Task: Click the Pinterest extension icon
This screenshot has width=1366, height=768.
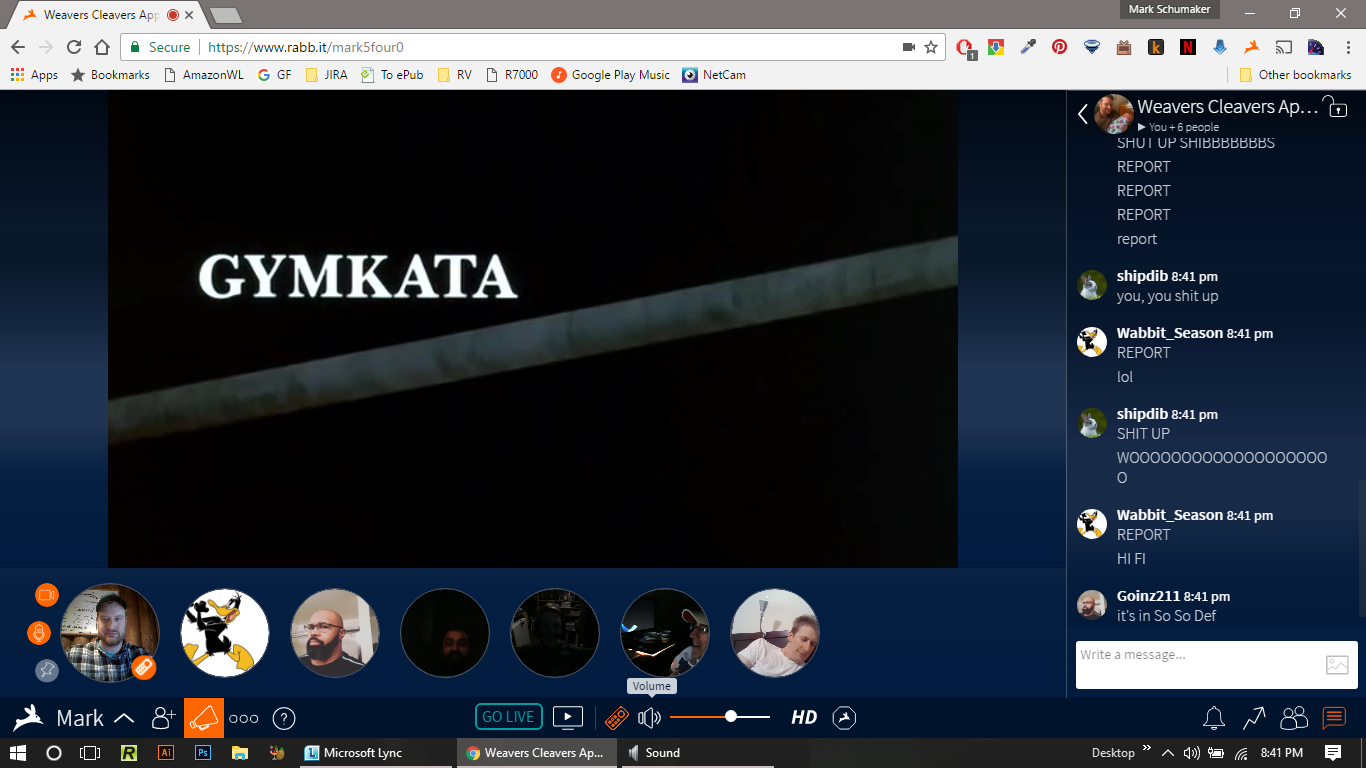Action: (x=1059, y=47)
